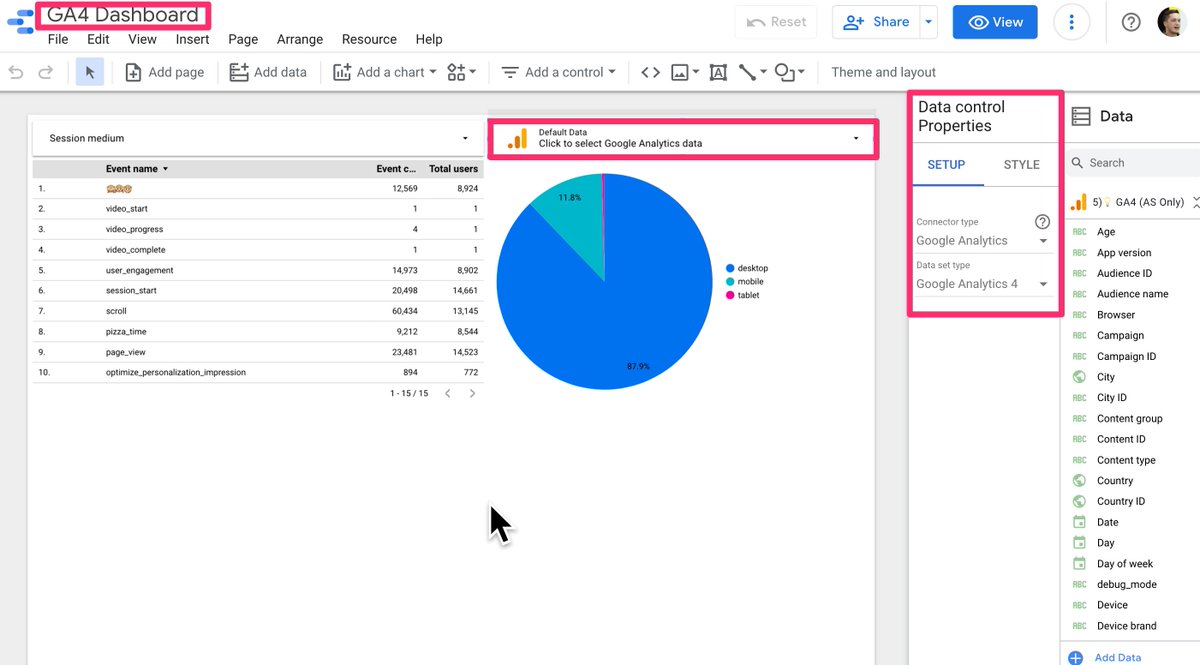Click the Data Studio logo icon
This screenshot has height=665, width=1200.
pyautogui.click(x=20, y=22)
